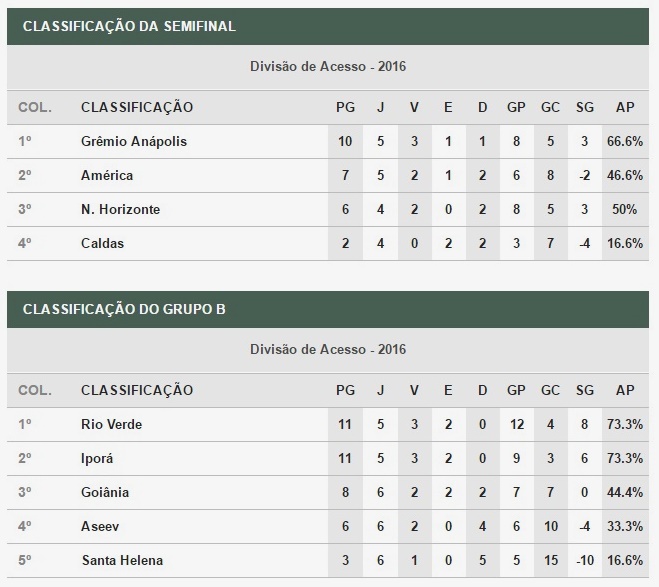Screen dimensions: 659x587
Task: Click N. Horizonte team name
Action: pyautogui.click(x=121, y=209)
